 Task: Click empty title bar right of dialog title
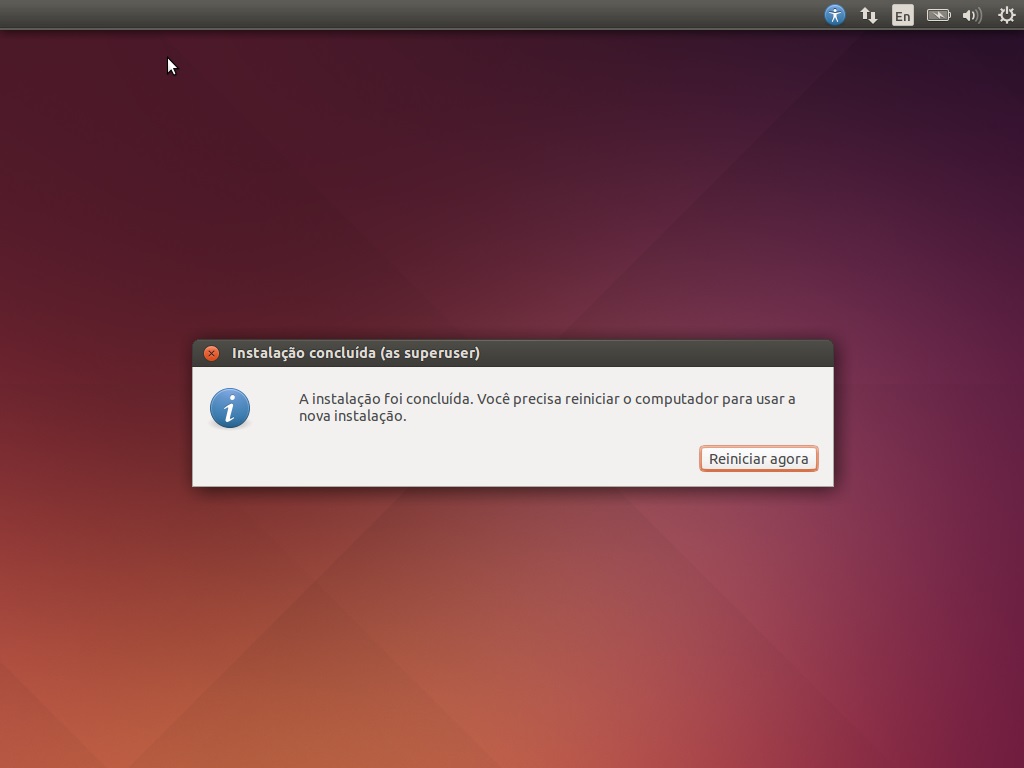pyautogui.click(x=650, y=353)
